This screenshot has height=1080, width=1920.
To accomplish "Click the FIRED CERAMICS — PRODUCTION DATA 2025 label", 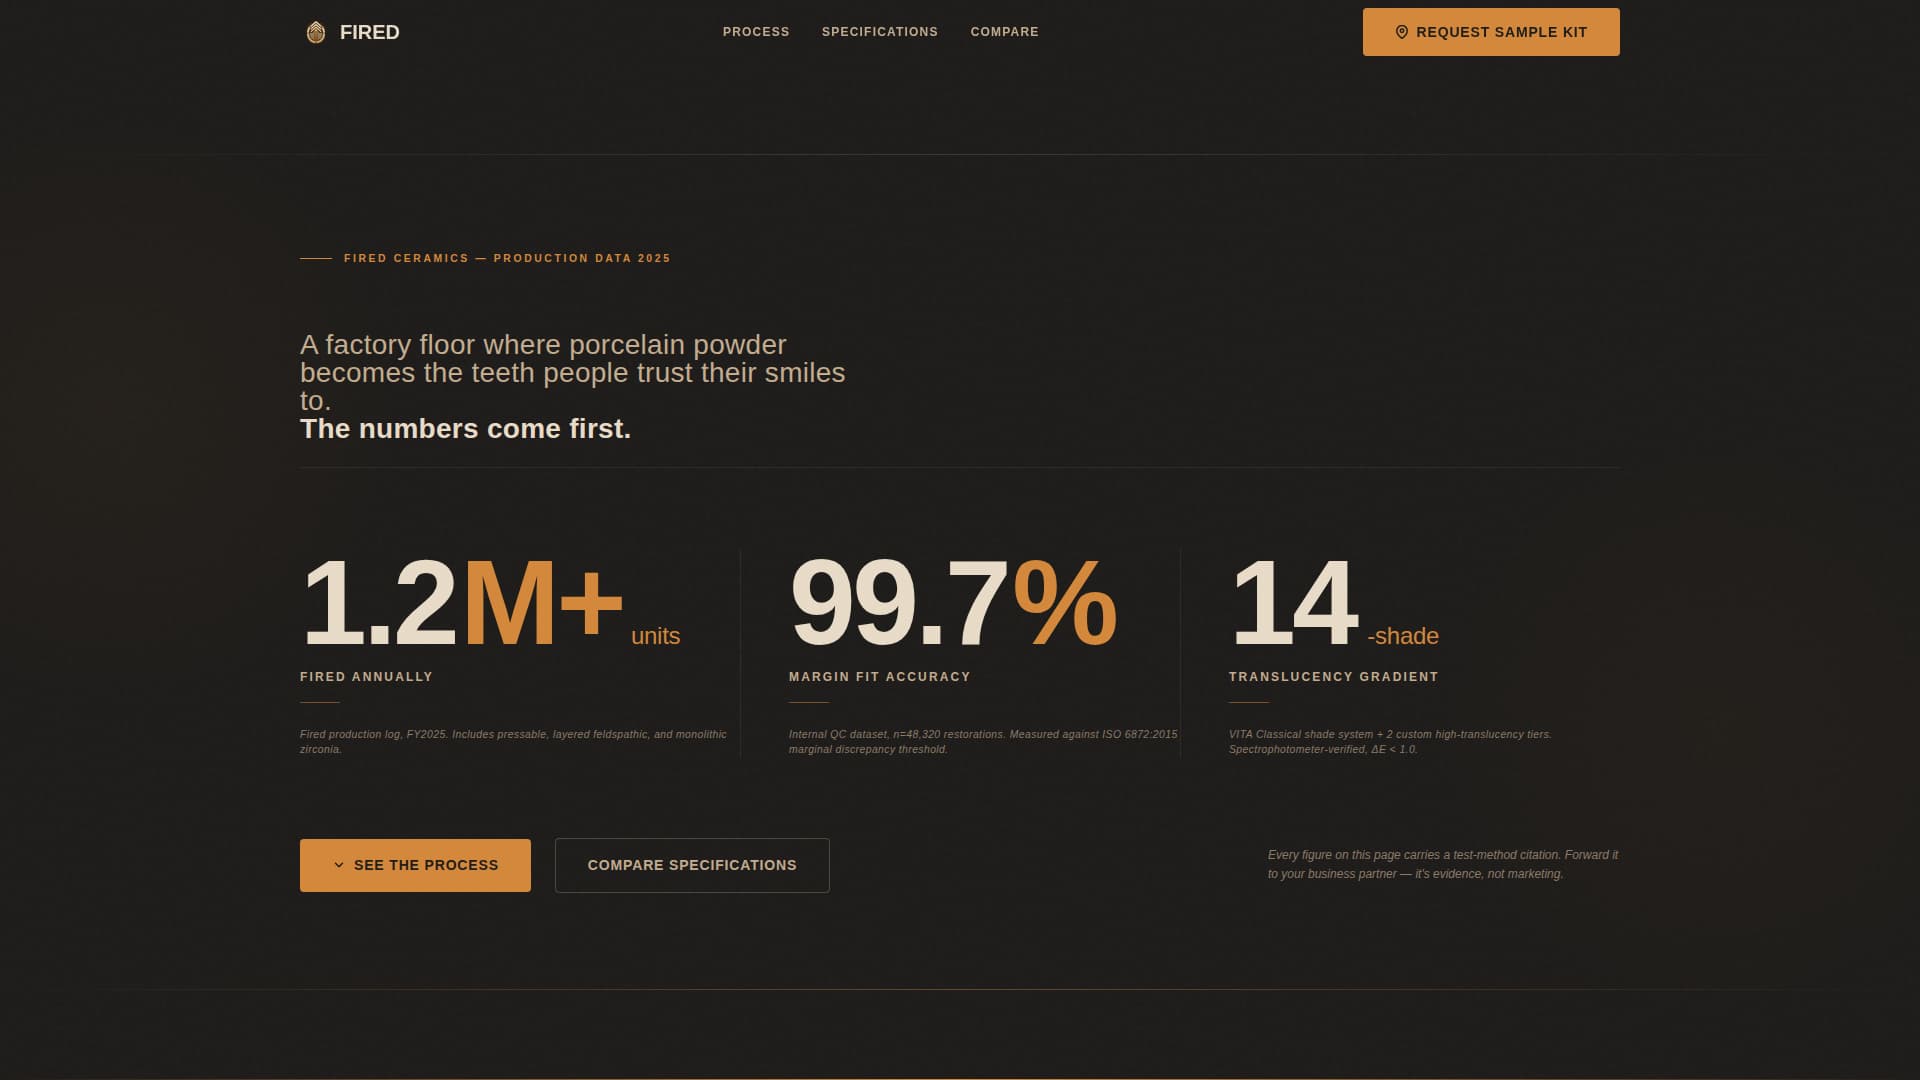I will click(x=507, y=257).
